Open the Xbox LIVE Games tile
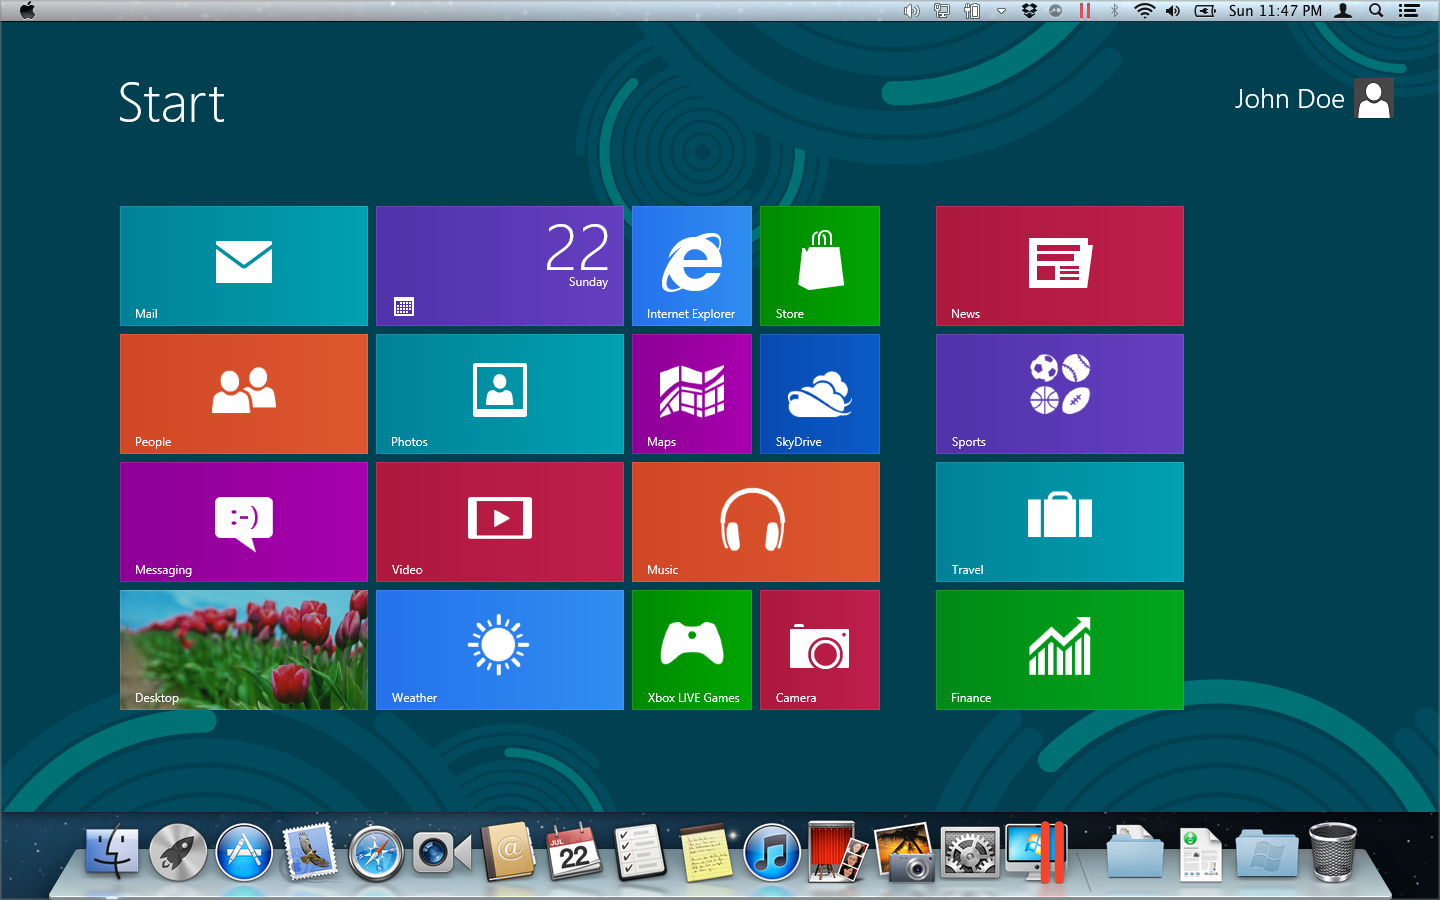The image size is (1440, 900). click(x=692, y=650)
